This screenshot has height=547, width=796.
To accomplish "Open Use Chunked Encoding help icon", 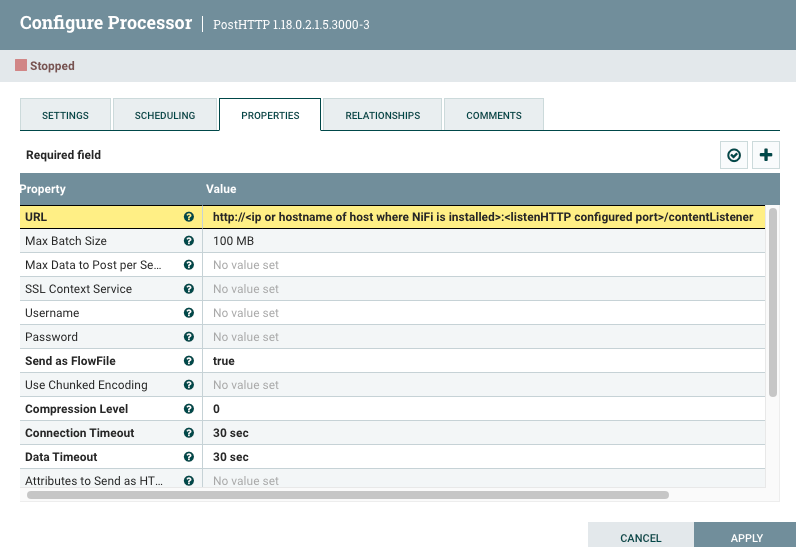I will pos(189,385).
